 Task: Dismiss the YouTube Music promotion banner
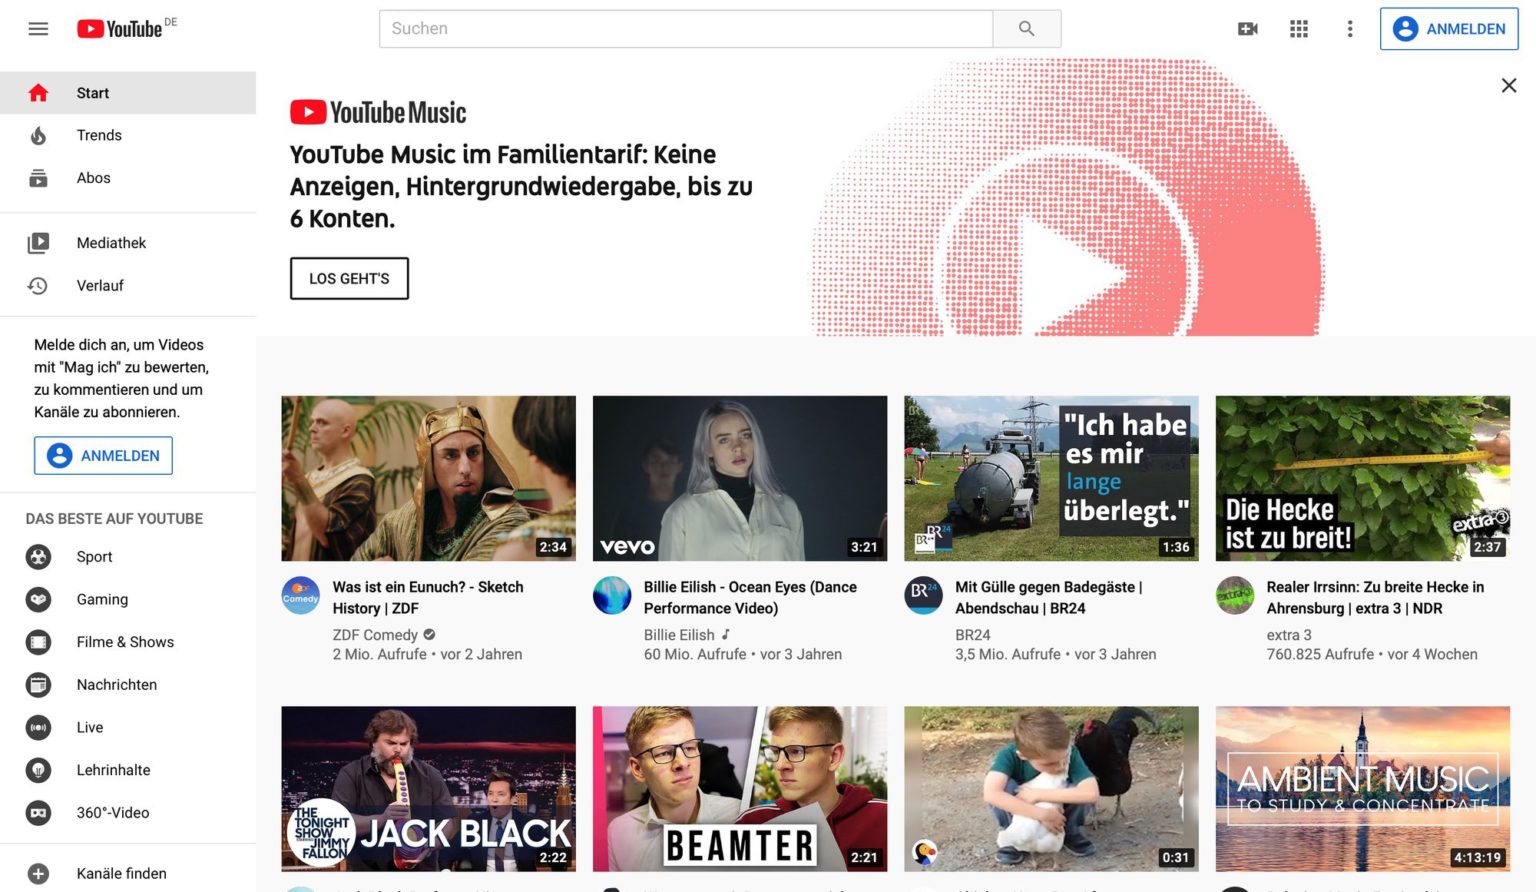1509,85
